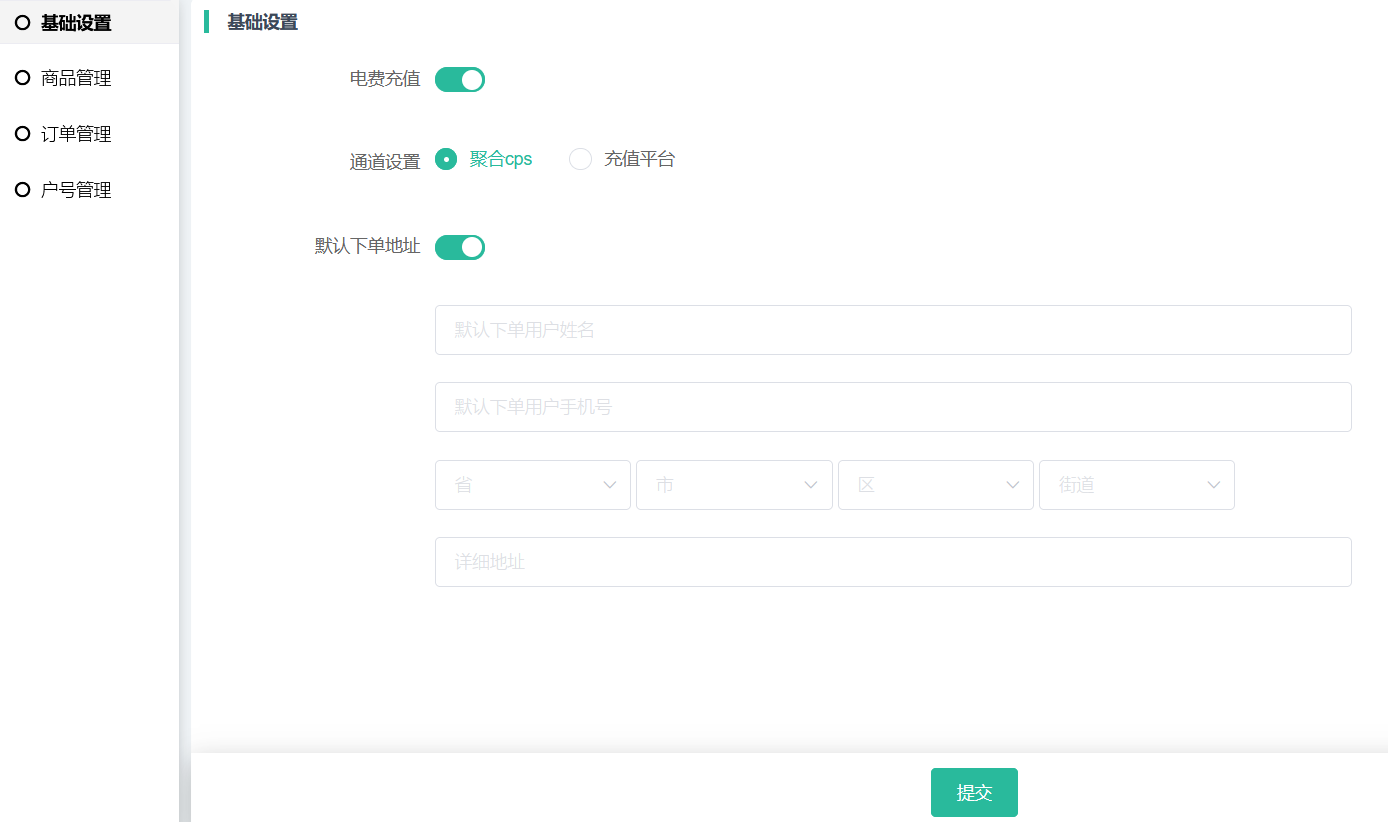
Task: Select 基础设置 in the sidebar
Action: coord(76,23)
